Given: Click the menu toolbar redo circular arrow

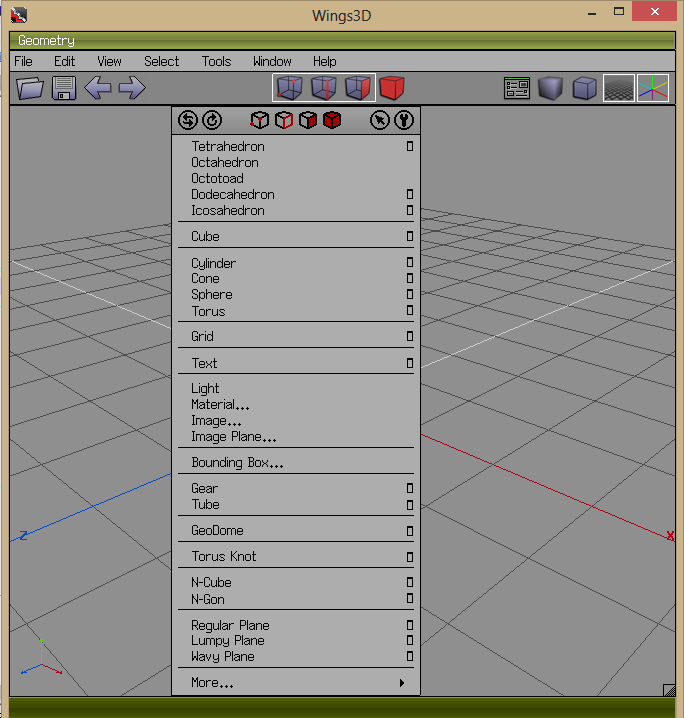Looking at the screenshot, I should 212,120.
